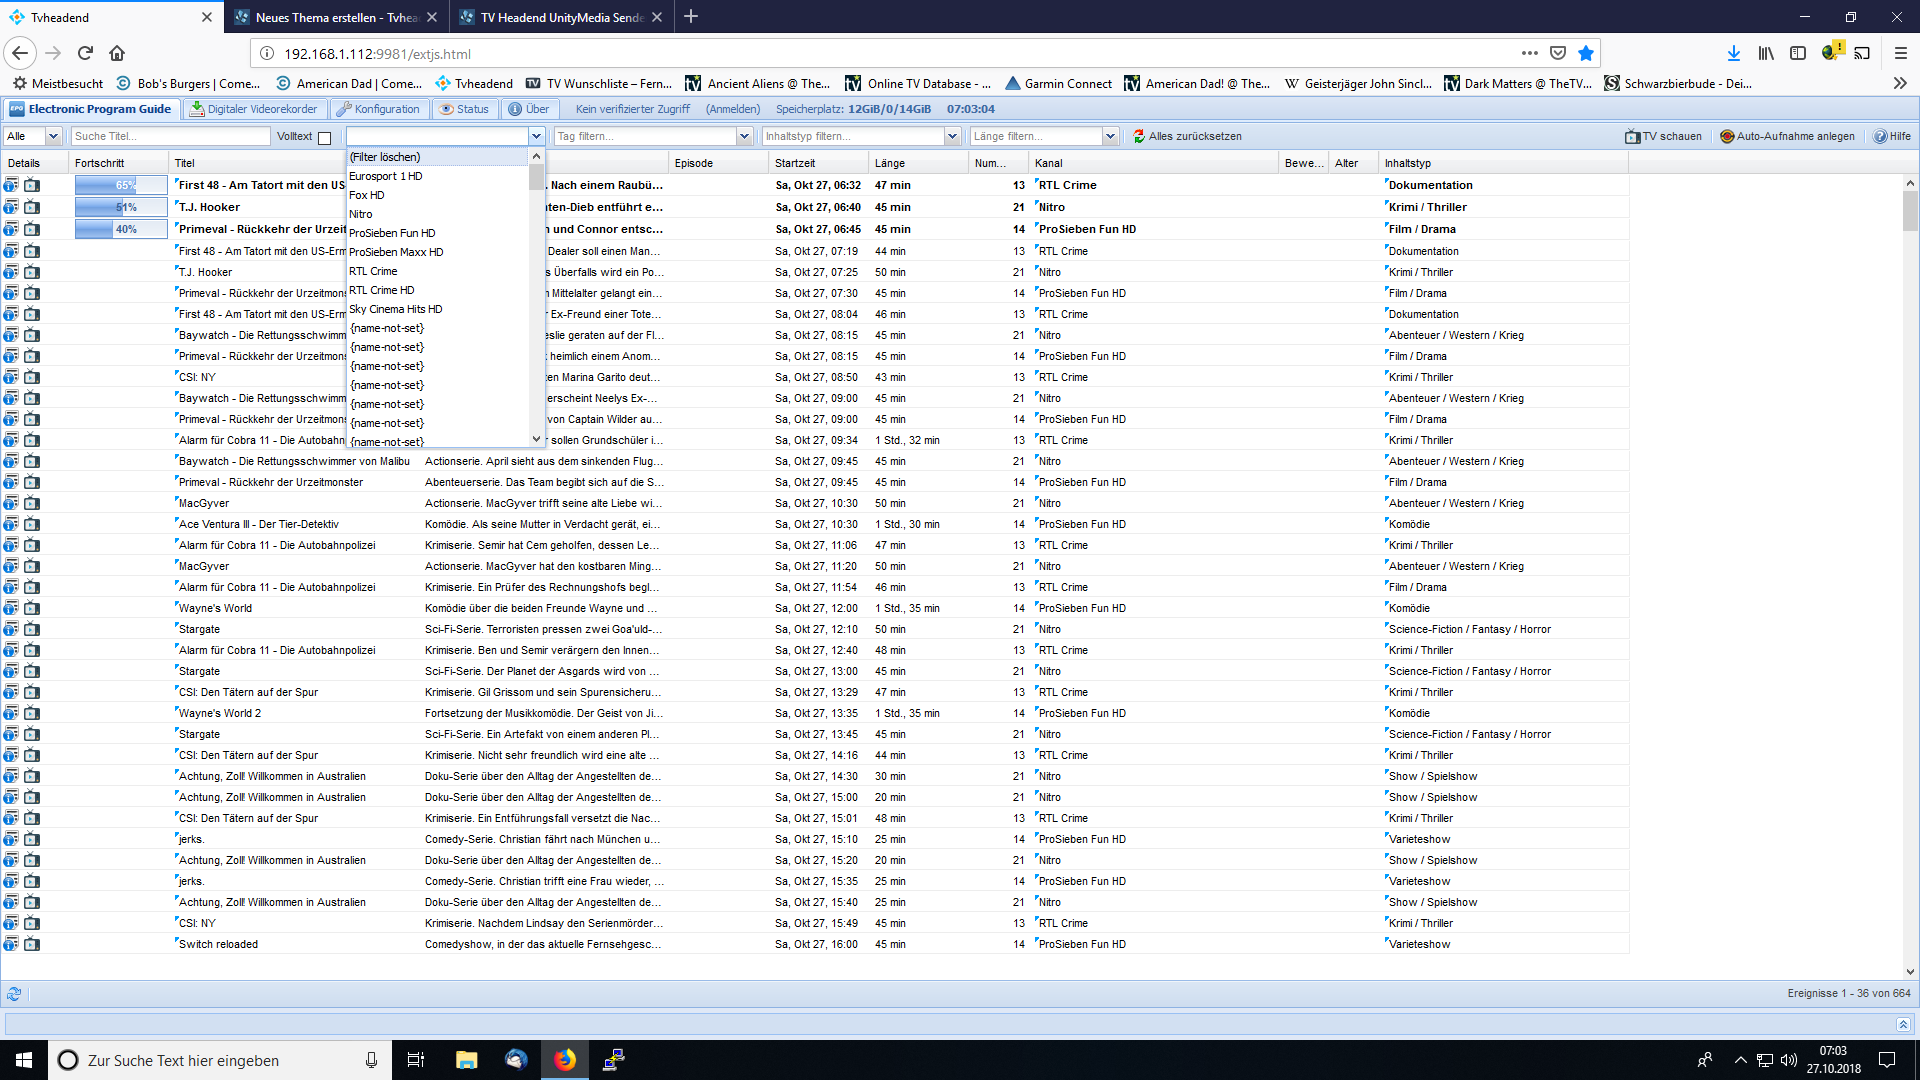Open Bob's Burgers bookmark

coord(189,83)
